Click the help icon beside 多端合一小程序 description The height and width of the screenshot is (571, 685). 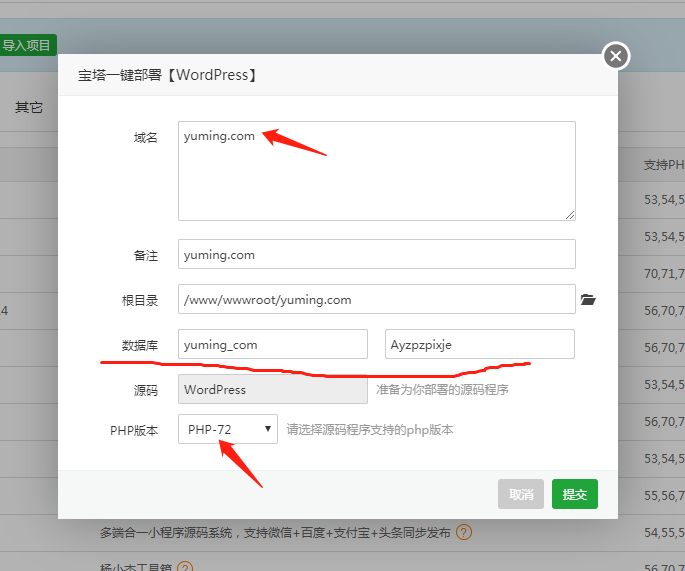pyautogui.click(x=464, y=532)
